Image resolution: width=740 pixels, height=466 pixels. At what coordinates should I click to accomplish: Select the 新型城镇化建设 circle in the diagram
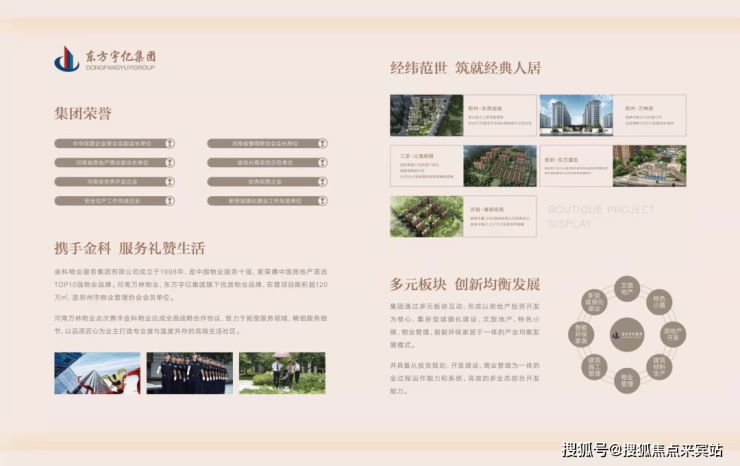pyautogui.click(x=594, y=302)
